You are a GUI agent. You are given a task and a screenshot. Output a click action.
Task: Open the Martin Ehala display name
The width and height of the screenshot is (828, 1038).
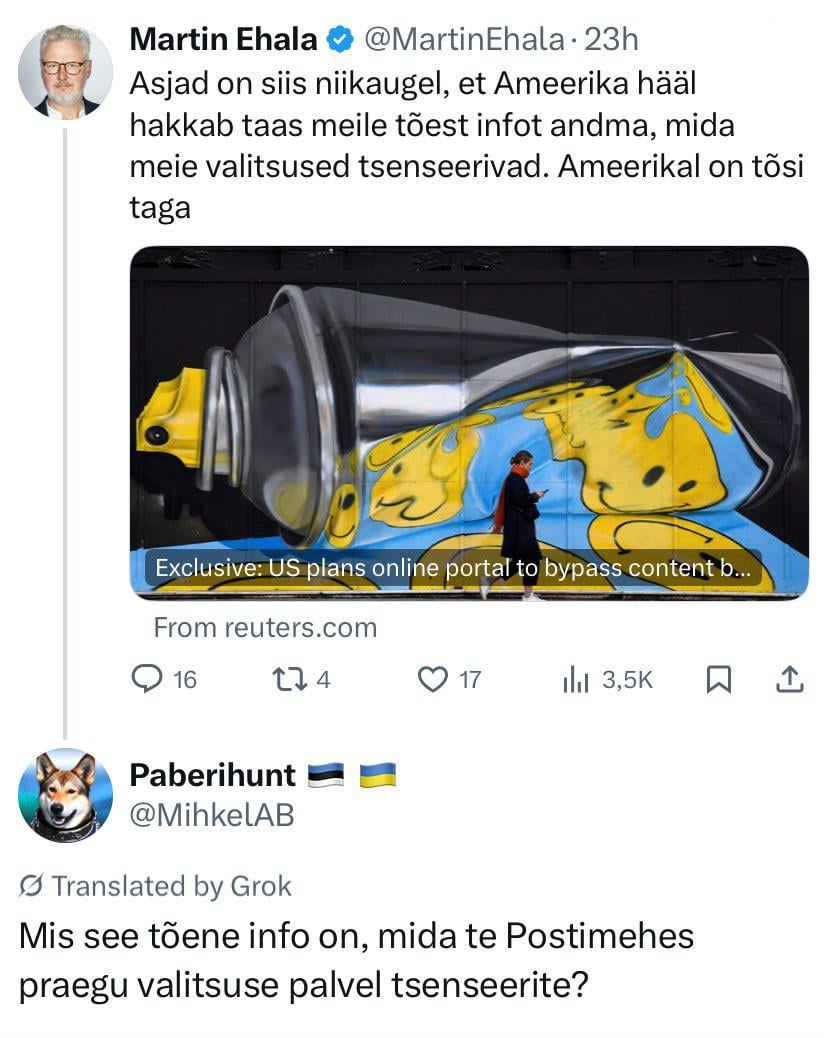tap(224, 40)
